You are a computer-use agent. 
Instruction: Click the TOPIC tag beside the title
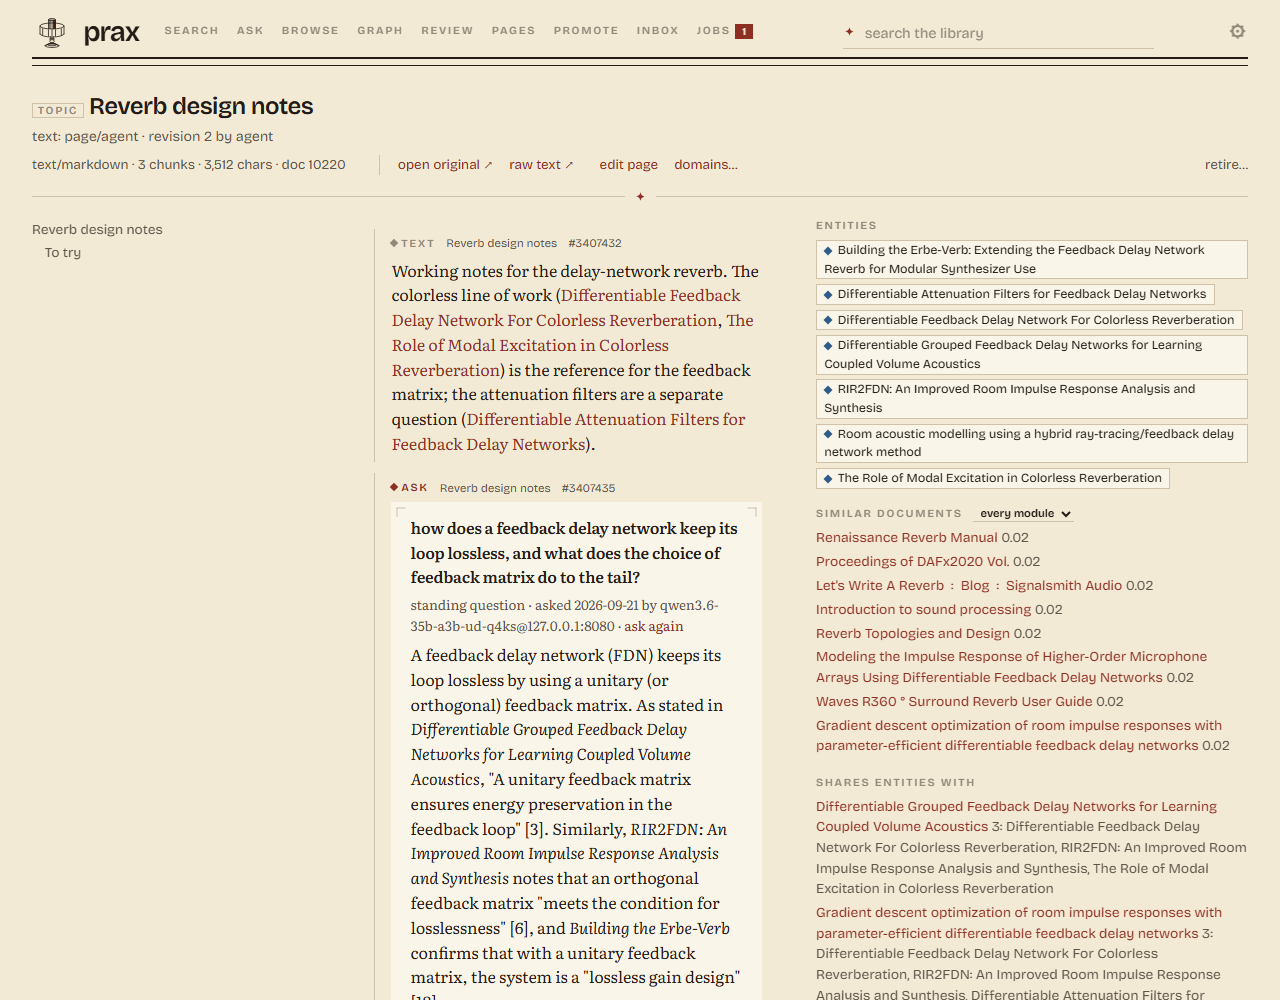58,110
